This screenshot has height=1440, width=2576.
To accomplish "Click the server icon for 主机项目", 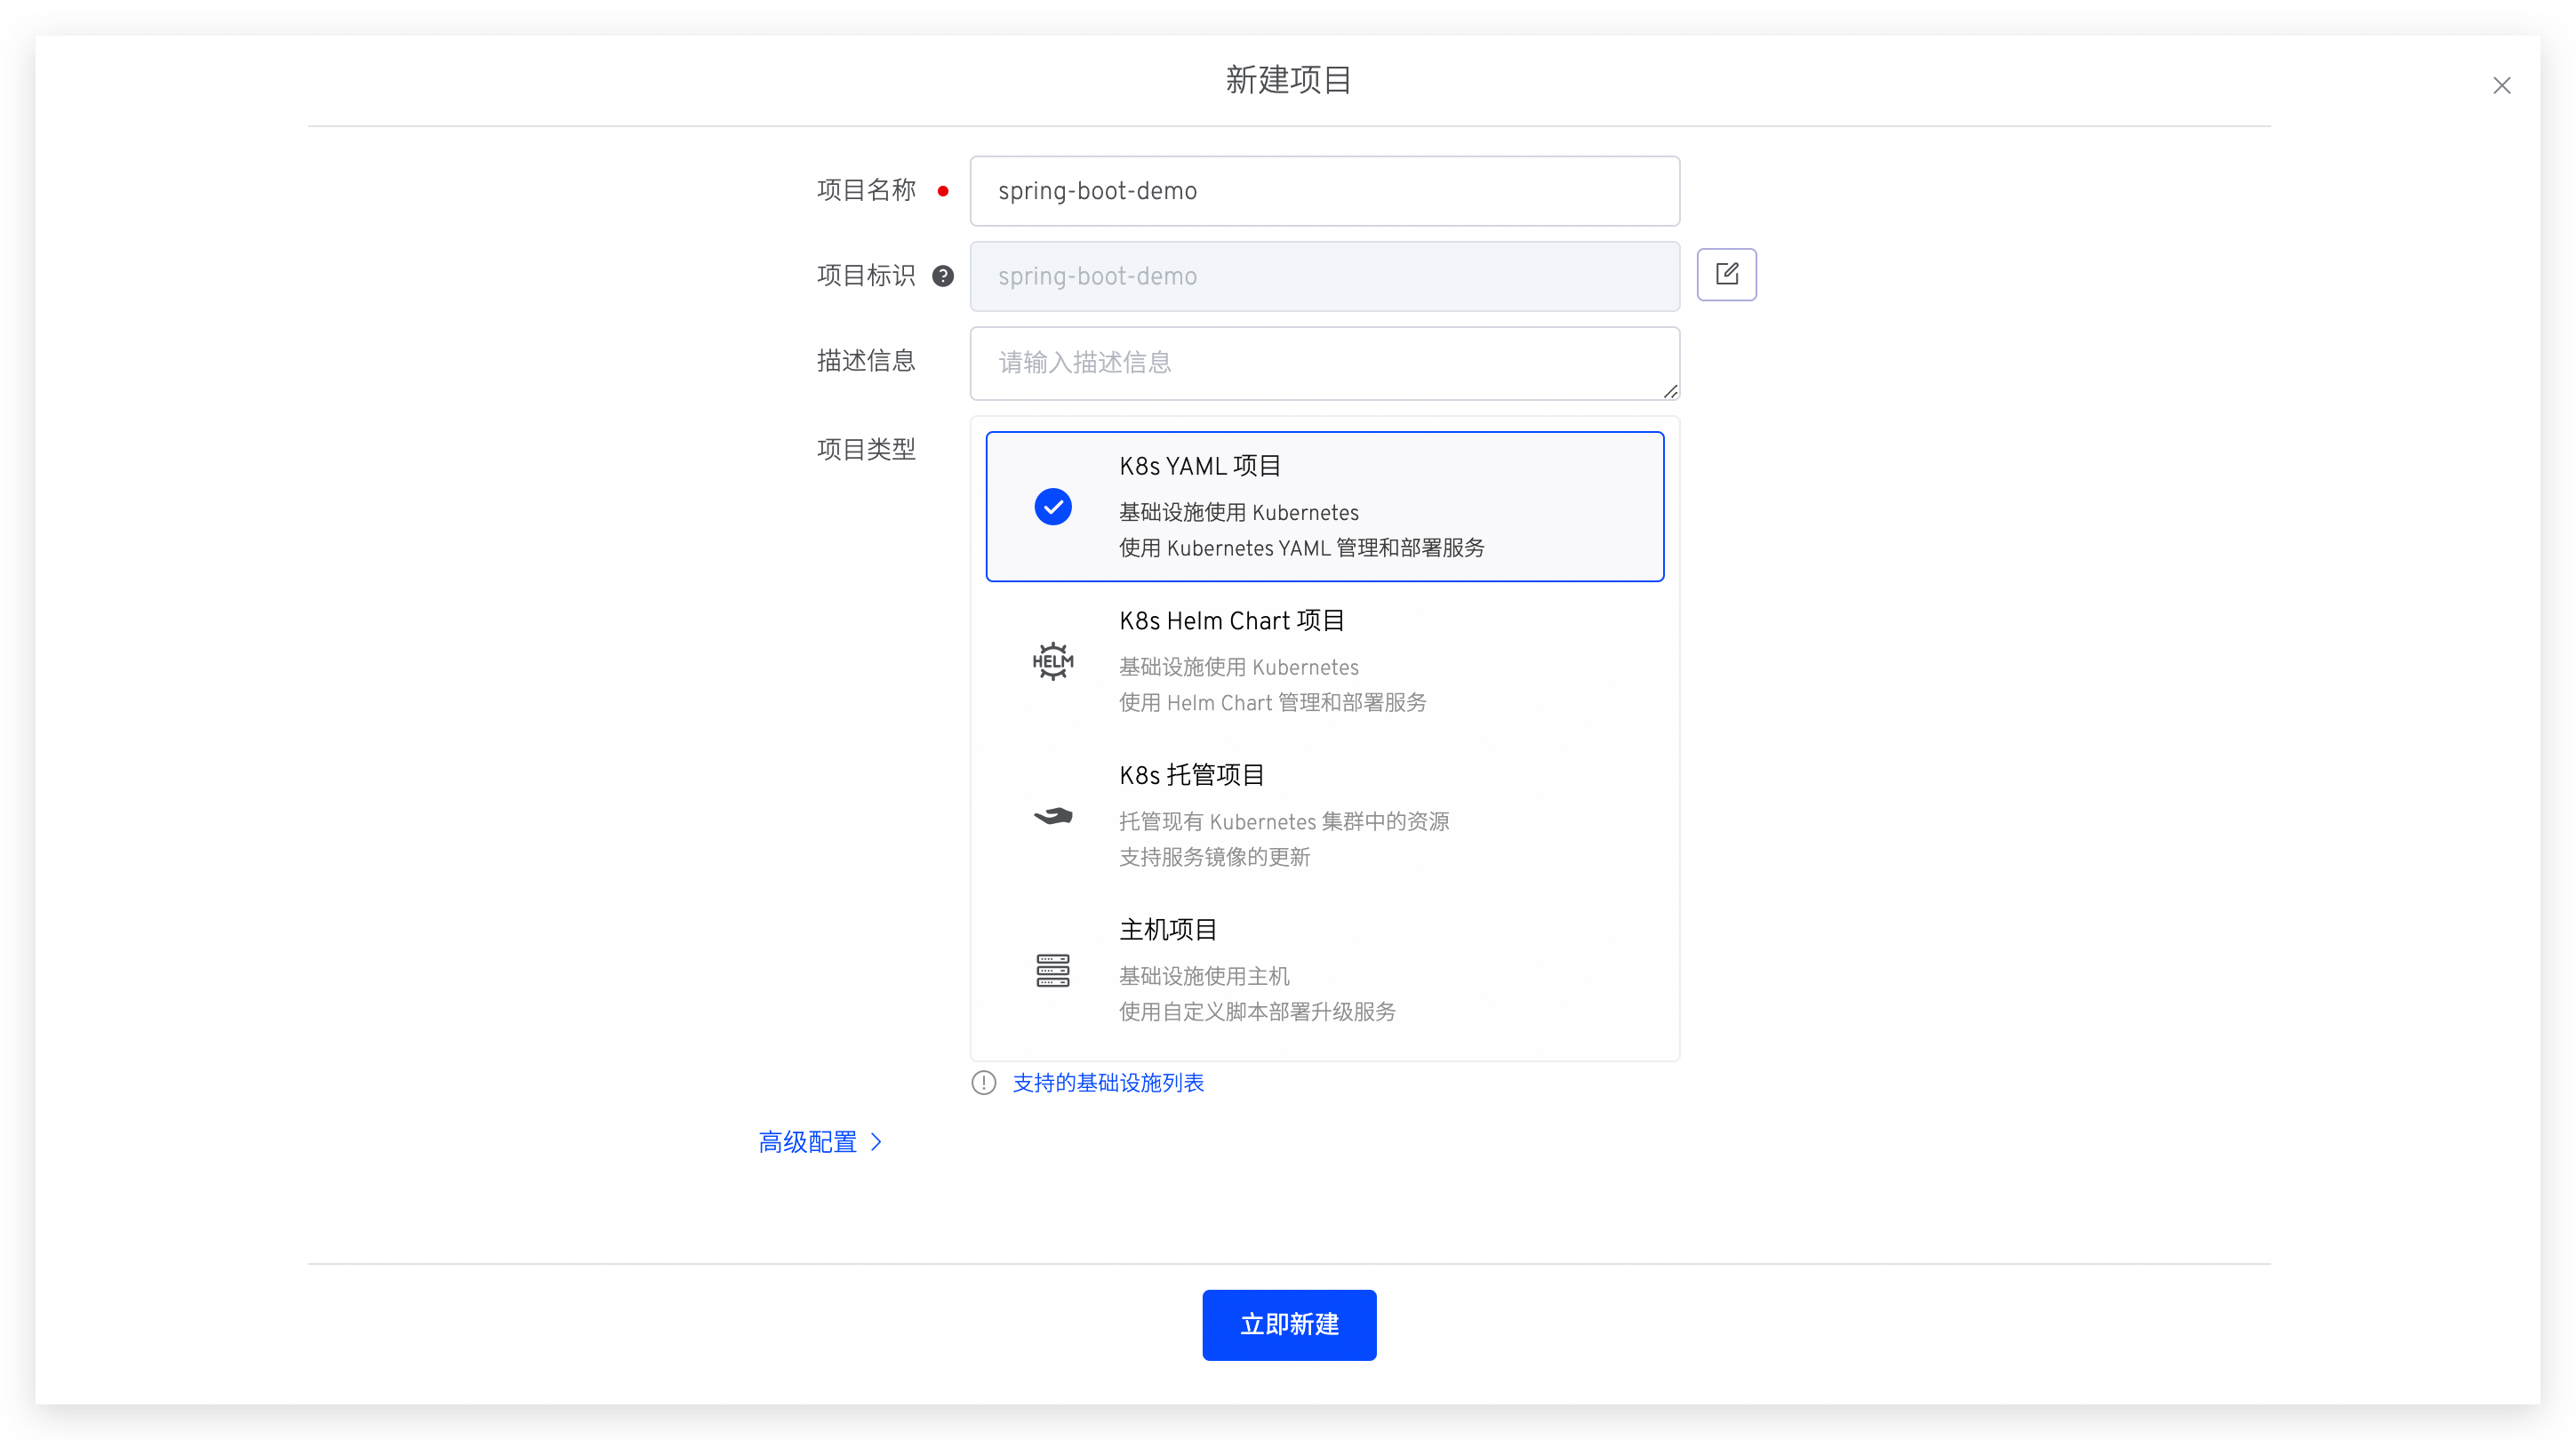I will click(x=1053, y=970).
